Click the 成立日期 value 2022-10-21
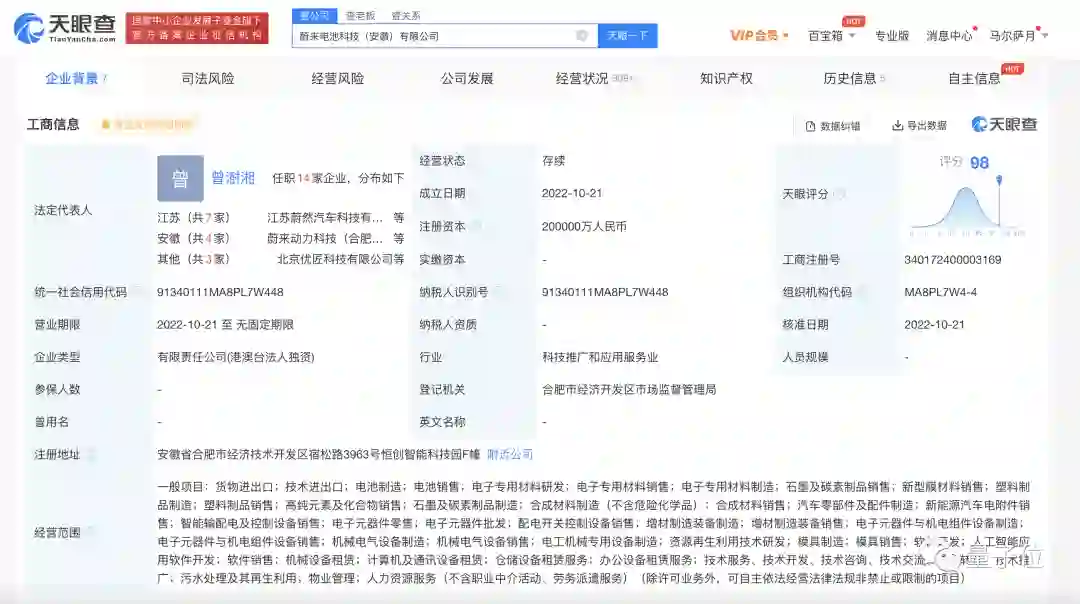The width and height of the screenshot is (1080, 604). [572, 194]
